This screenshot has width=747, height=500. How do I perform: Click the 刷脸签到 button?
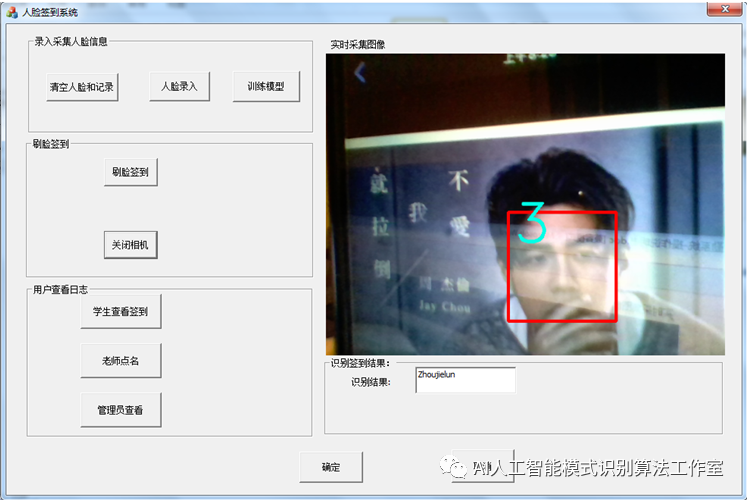click(x=131, y=172)
